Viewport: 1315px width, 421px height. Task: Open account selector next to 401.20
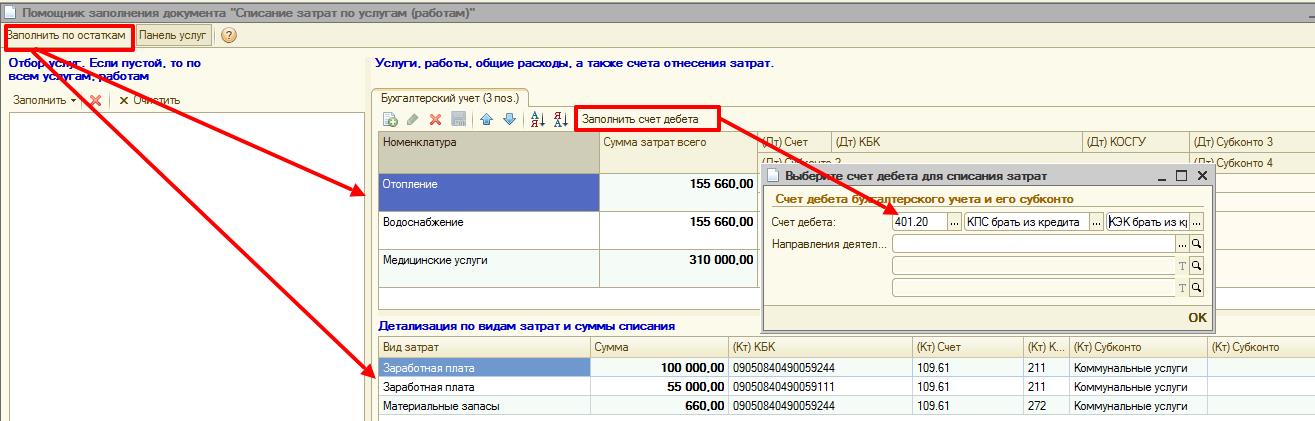954,222
